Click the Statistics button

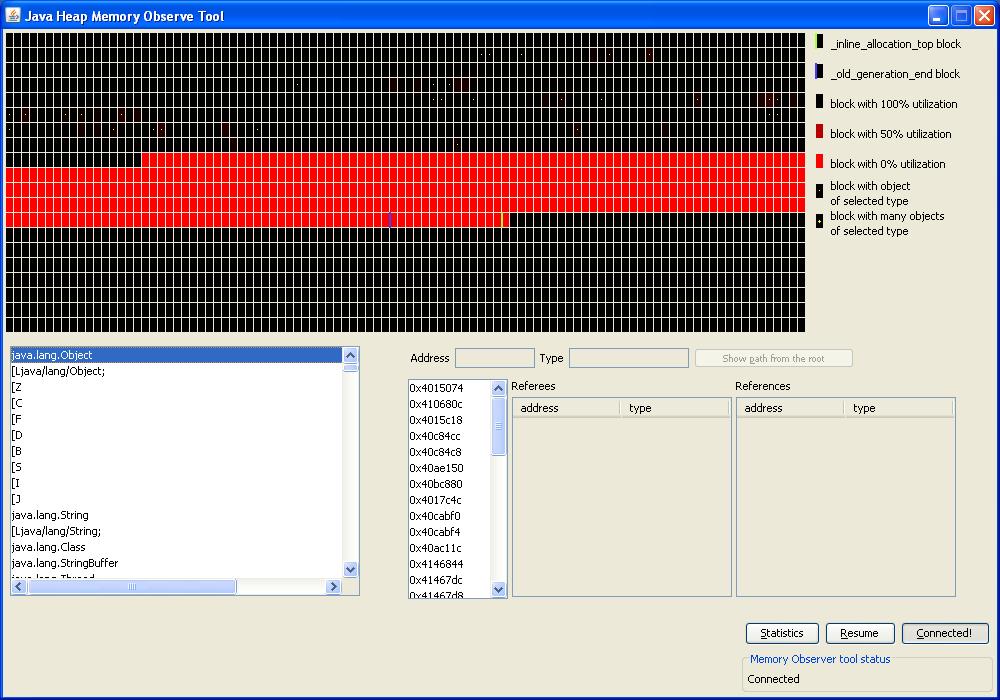point(782,633)
